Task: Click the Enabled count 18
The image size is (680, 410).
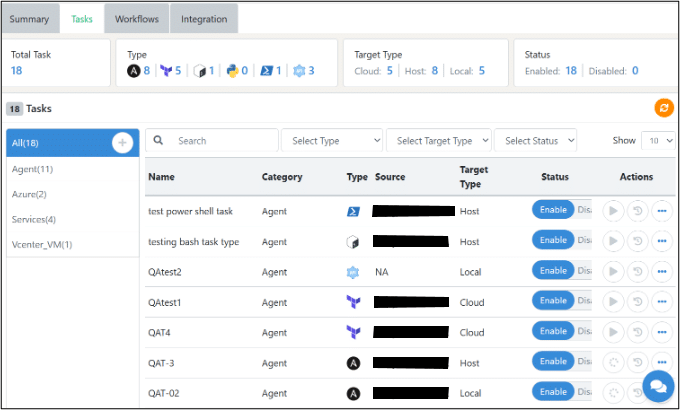Action: pyautogui.click(x=571, y=71)
